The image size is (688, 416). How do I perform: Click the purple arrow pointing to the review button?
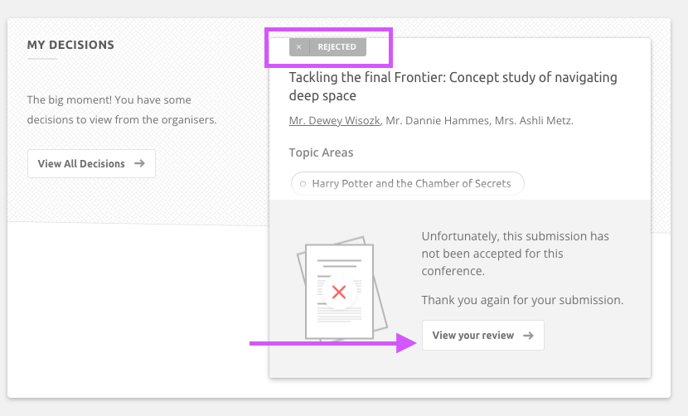[x=333, y=343]
